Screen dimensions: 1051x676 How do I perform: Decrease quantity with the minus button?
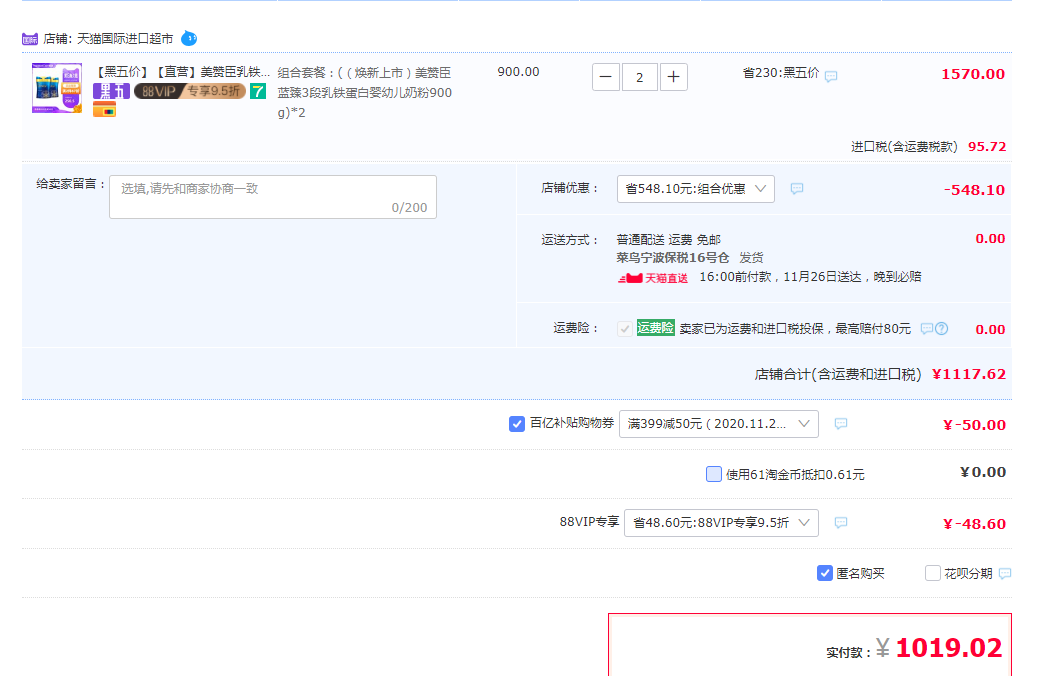point(605,77)
